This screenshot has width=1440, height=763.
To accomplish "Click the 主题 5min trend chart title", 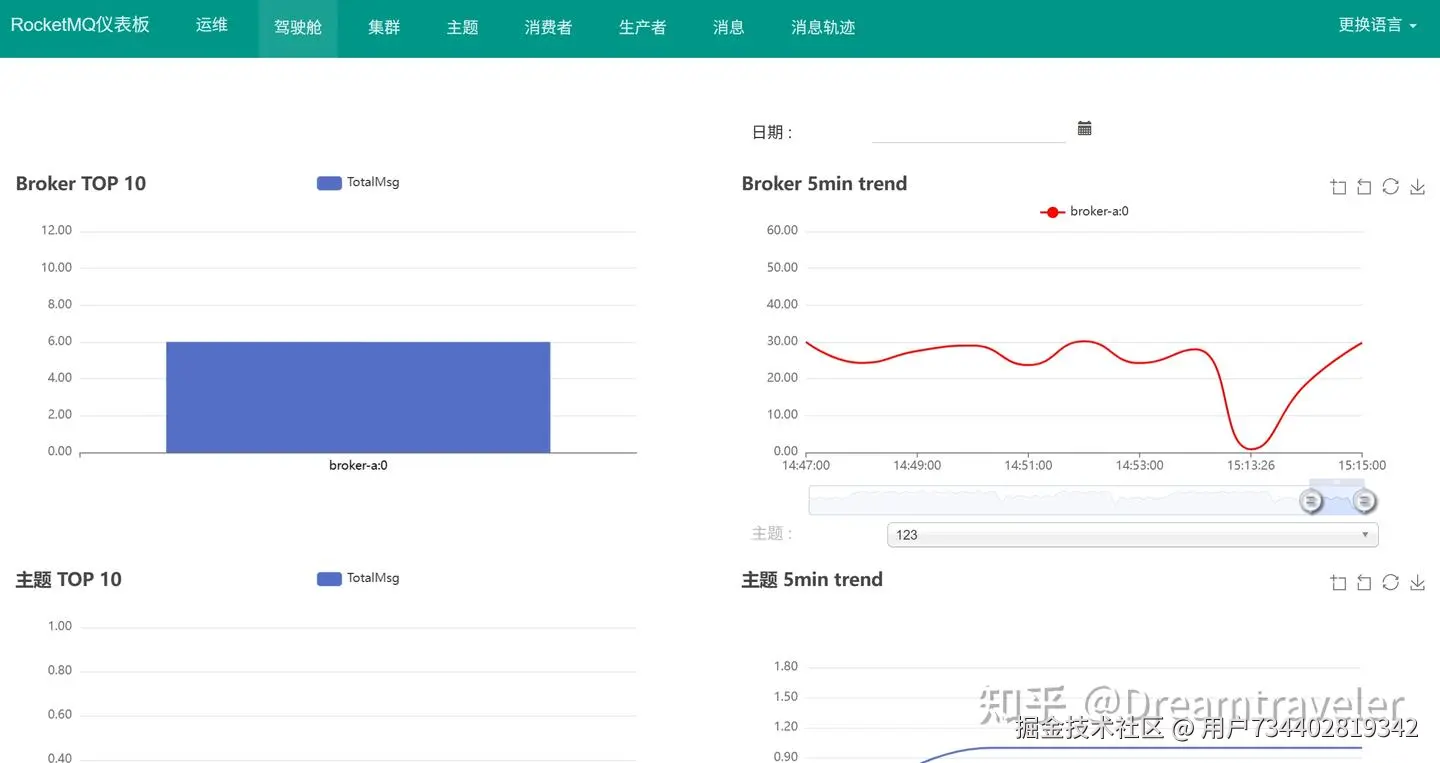I will pyautogui.click(x=812, y=579).
